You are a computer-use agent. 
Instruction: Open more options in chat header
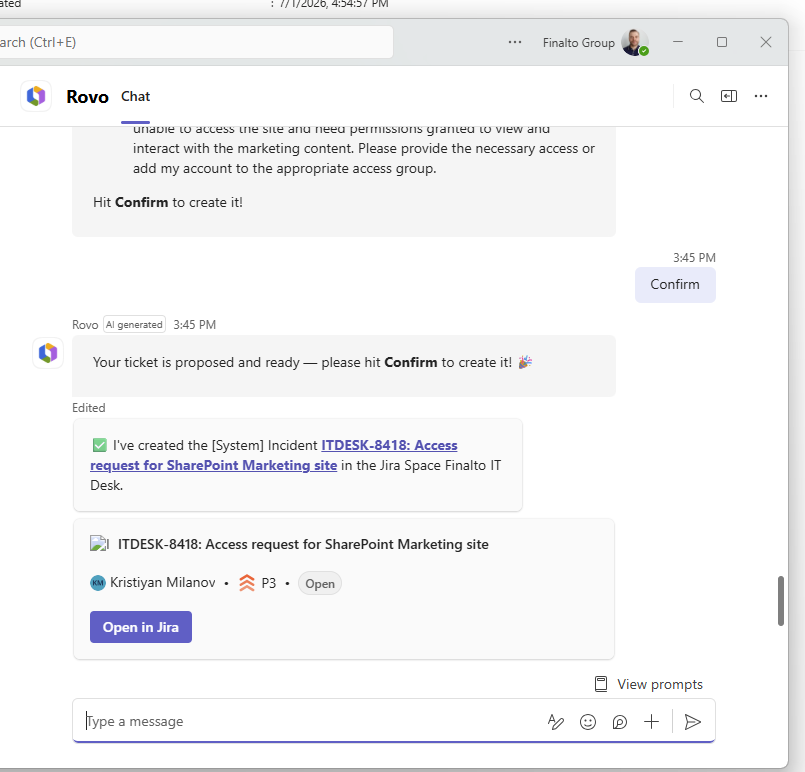[761, 96]
